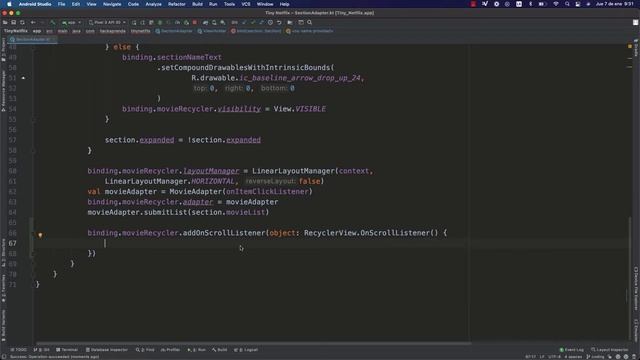Click 'View.VISIBLE' on line 54

(299, 109)
